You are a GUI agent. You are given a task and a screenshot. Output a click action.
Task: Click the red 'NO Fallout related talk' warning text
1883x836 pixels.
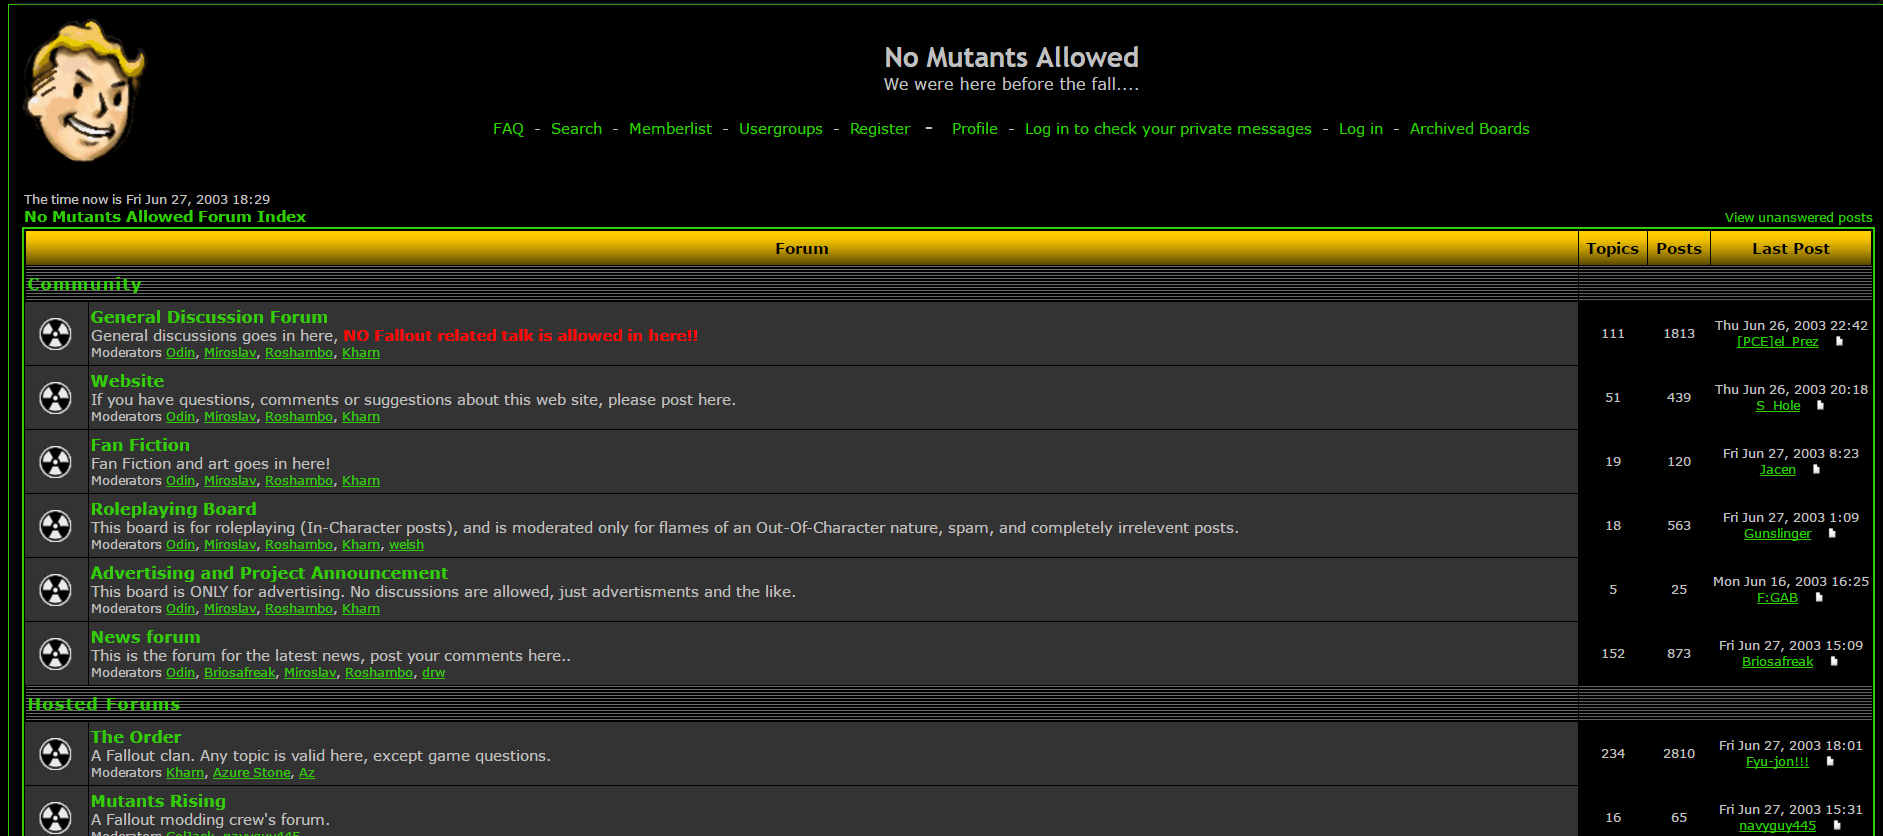click(x=521, y=336)
